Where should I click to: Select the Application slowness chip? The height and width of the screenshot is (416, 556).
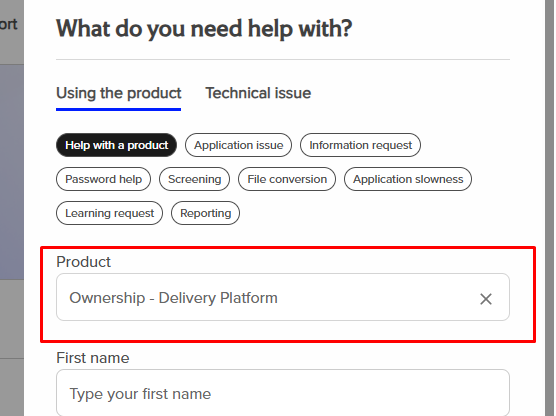tap(408, 179)
